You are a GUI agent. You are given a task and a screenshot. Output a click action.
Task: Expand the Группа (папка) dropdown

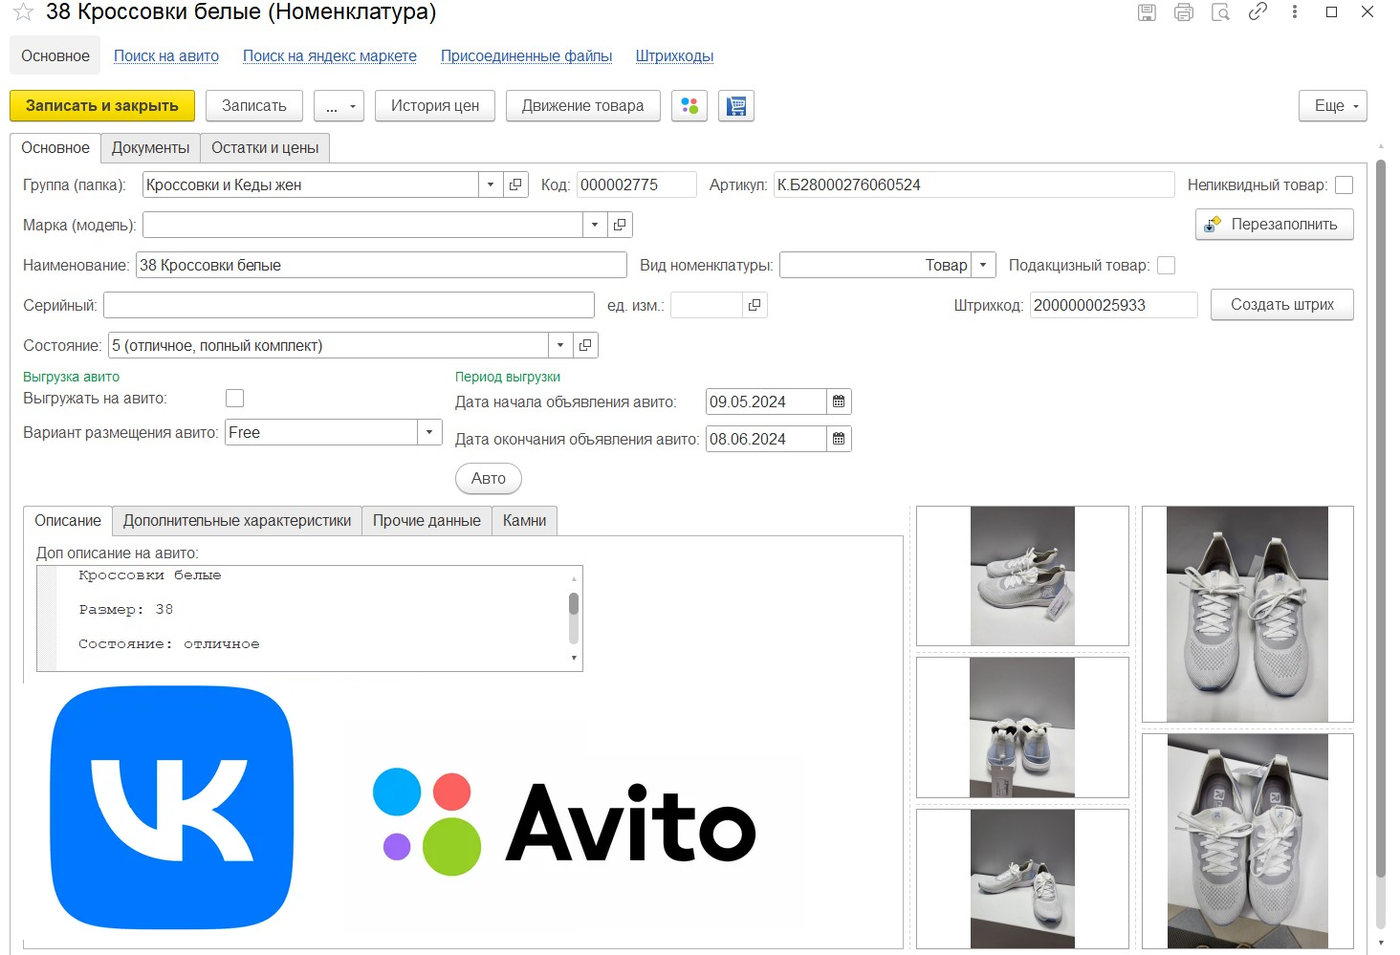(490, 185)
